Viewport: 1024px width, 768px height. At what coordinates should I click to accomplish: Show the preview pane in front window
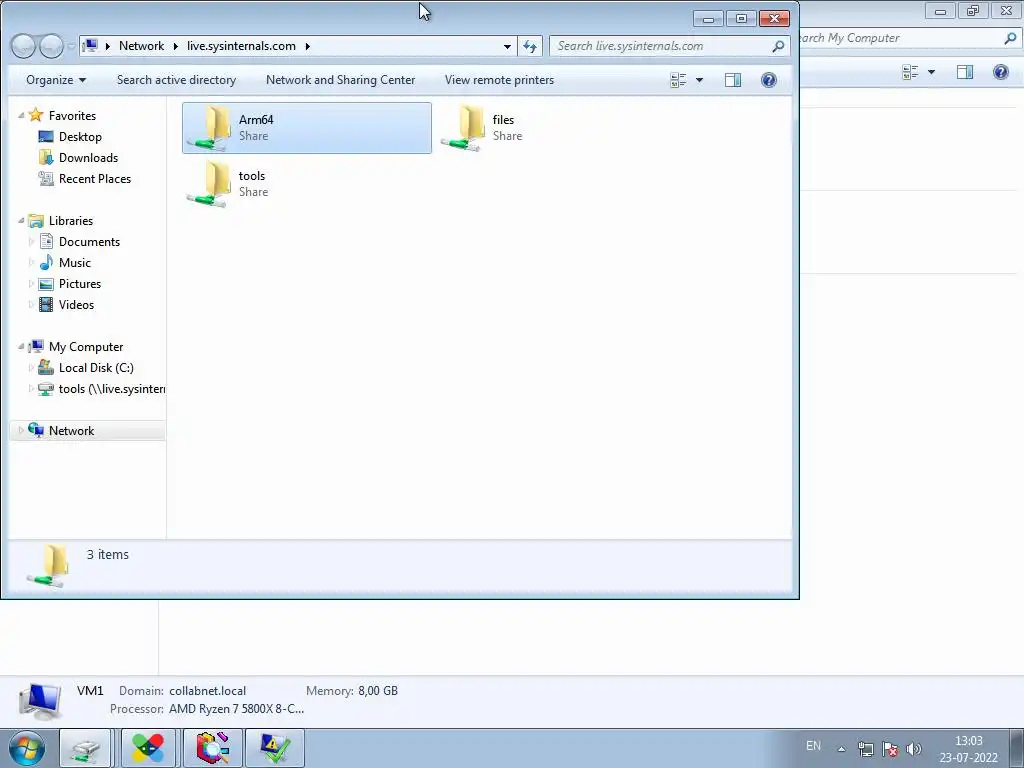pos(733,80)
